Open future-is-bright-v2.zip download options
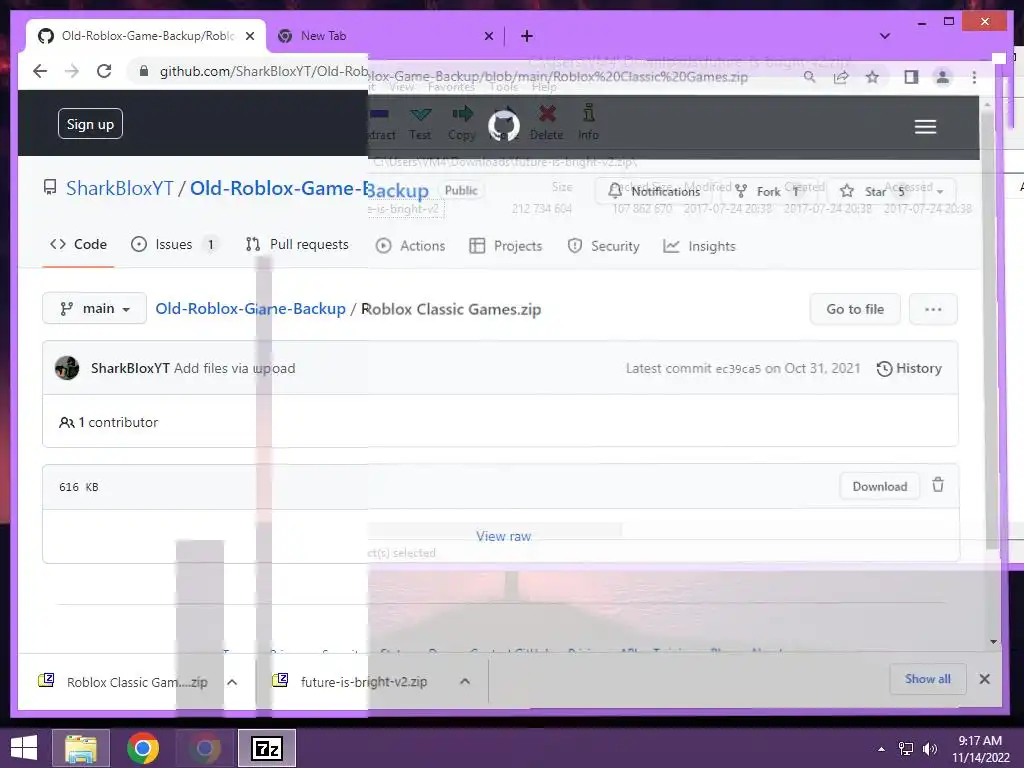This screenshot has width=1024, height=768. click(465, 681)
